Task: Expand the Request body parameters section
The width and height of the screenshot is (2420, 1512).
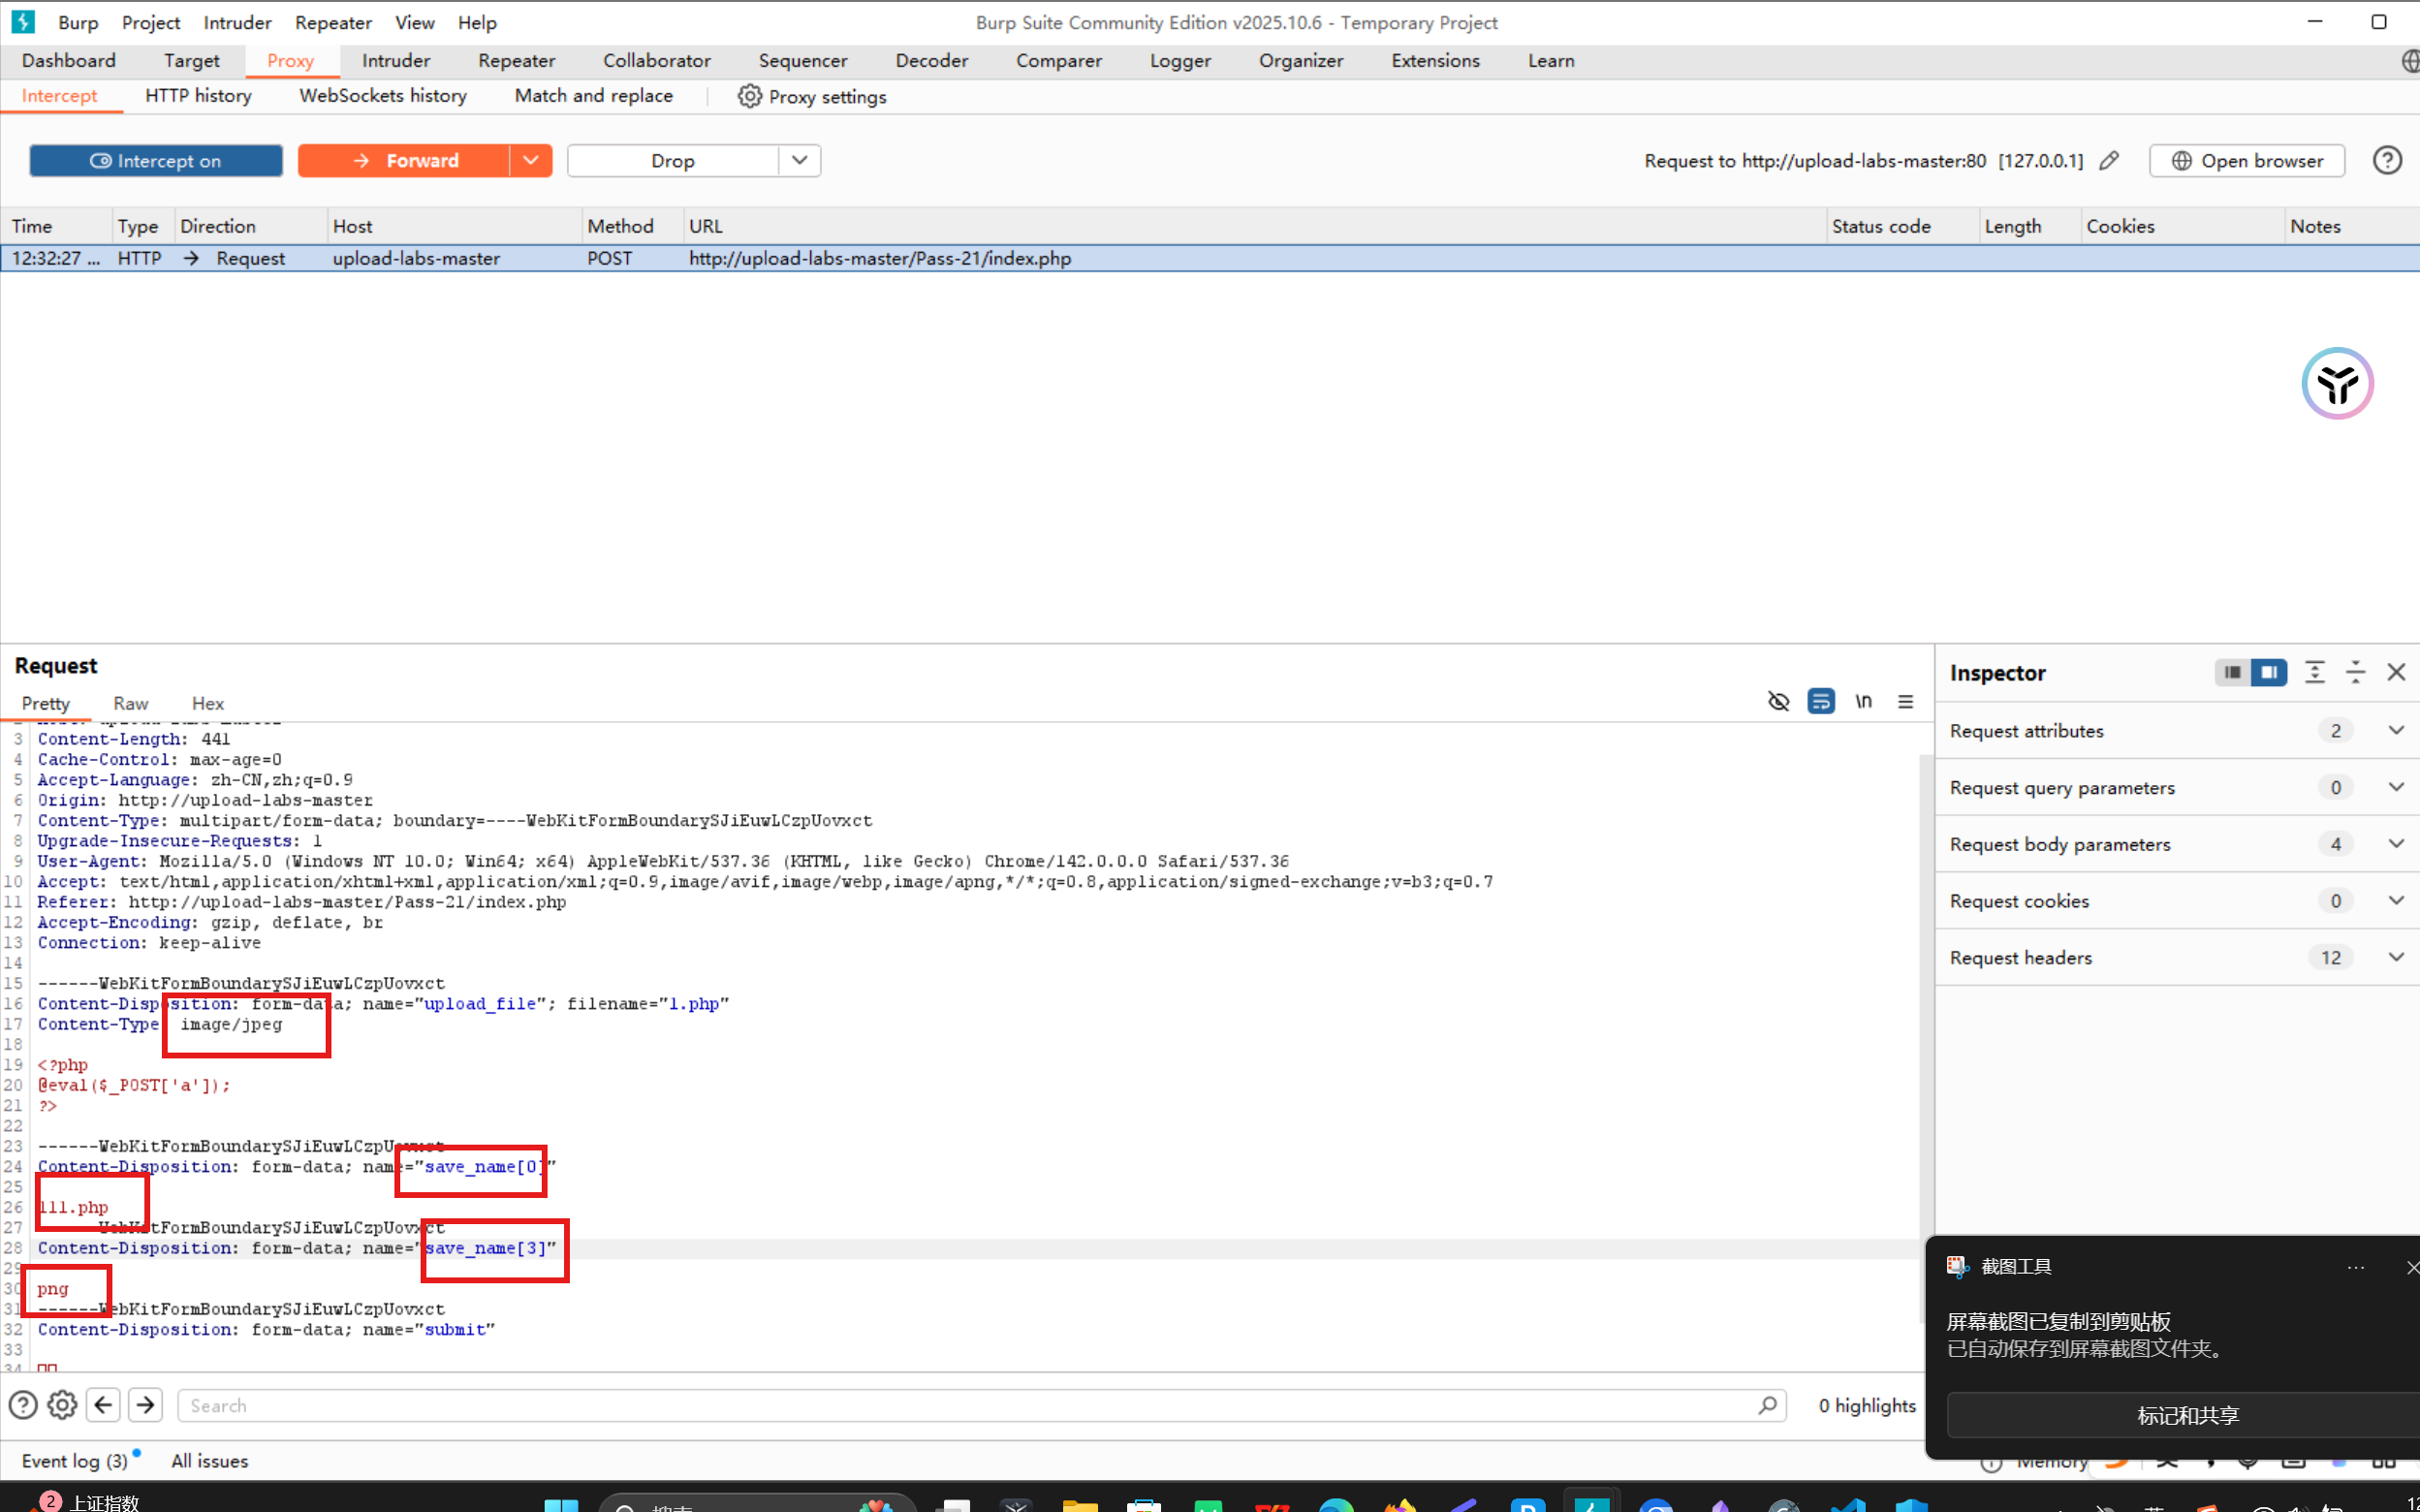Action: [2396, 844]
